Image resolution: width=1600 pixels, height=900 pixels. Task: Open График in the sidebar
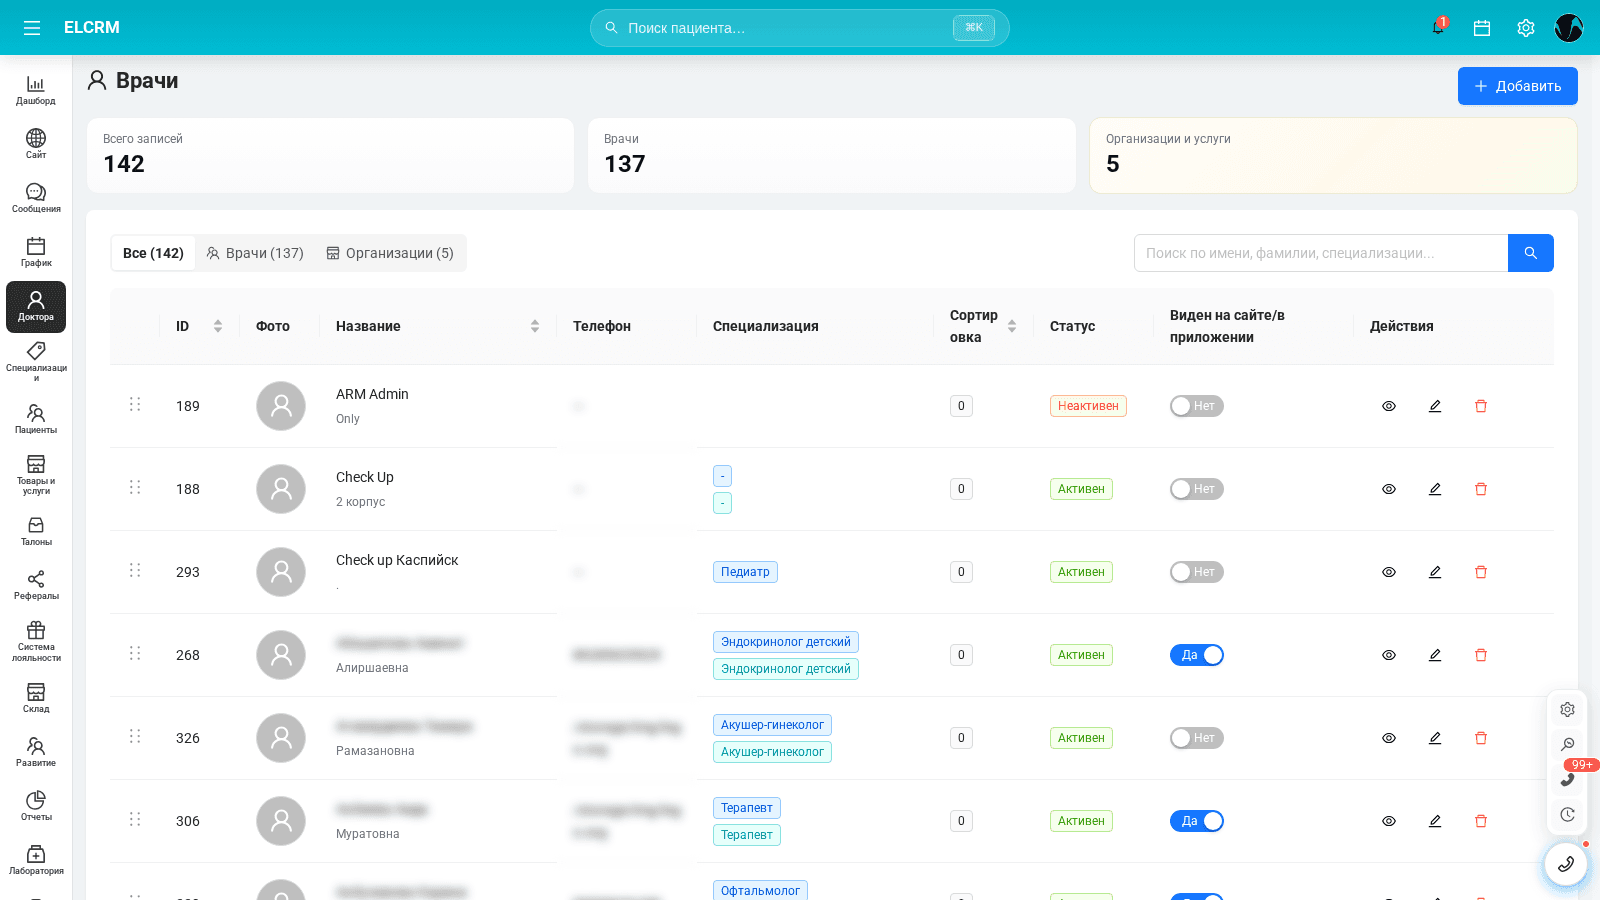(36, 253)
